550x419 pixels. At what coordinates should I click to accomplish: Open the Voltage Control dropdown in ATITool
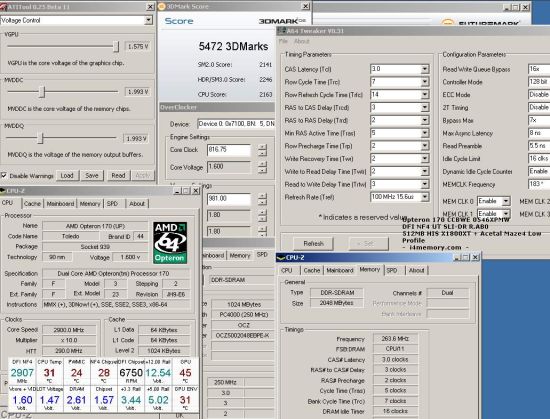(148, 20)
